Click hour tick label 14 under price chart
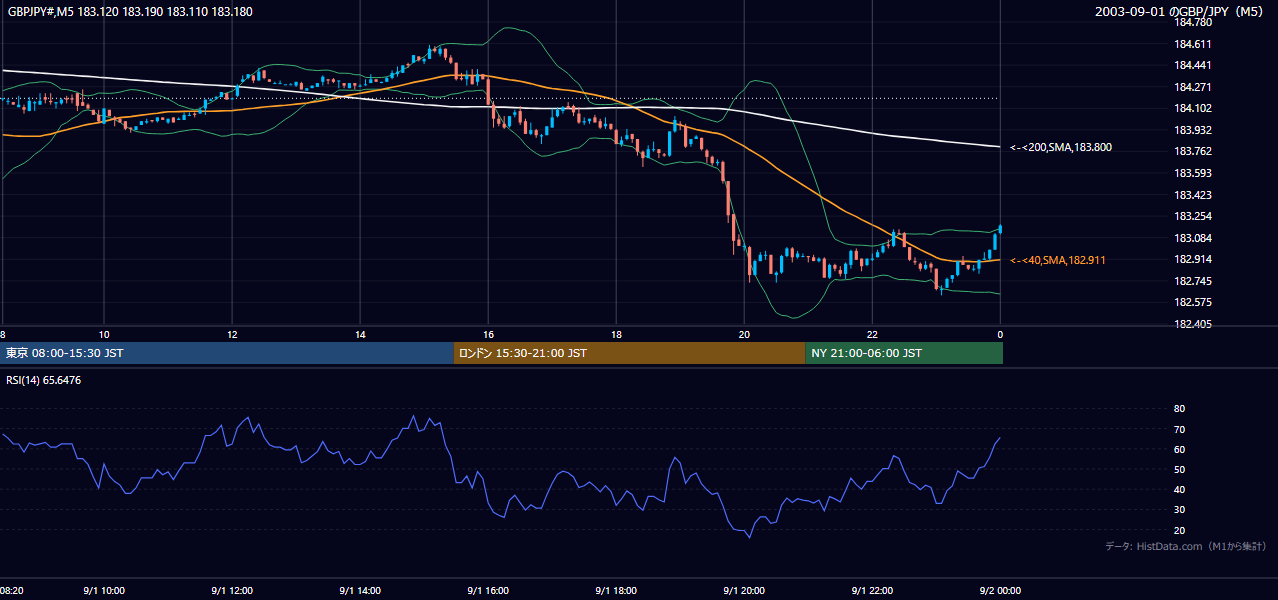1278x600 pixels. (x=360, y=334)
